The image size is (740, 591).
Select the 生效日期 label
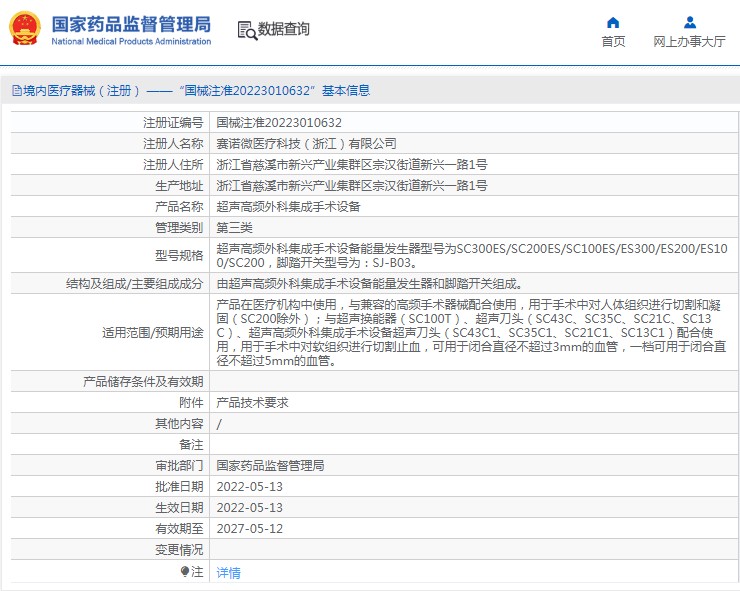point(179,507)
